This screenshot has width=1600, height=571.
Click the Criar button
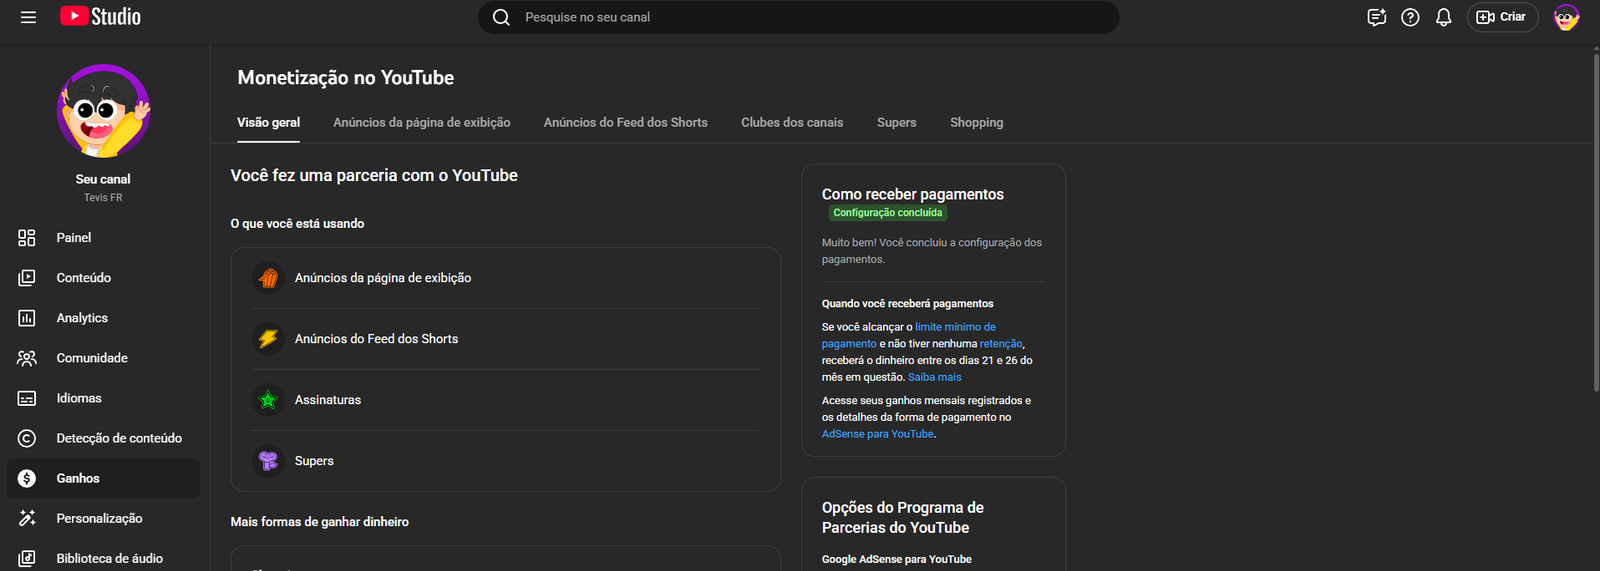tap(1502, 17)
